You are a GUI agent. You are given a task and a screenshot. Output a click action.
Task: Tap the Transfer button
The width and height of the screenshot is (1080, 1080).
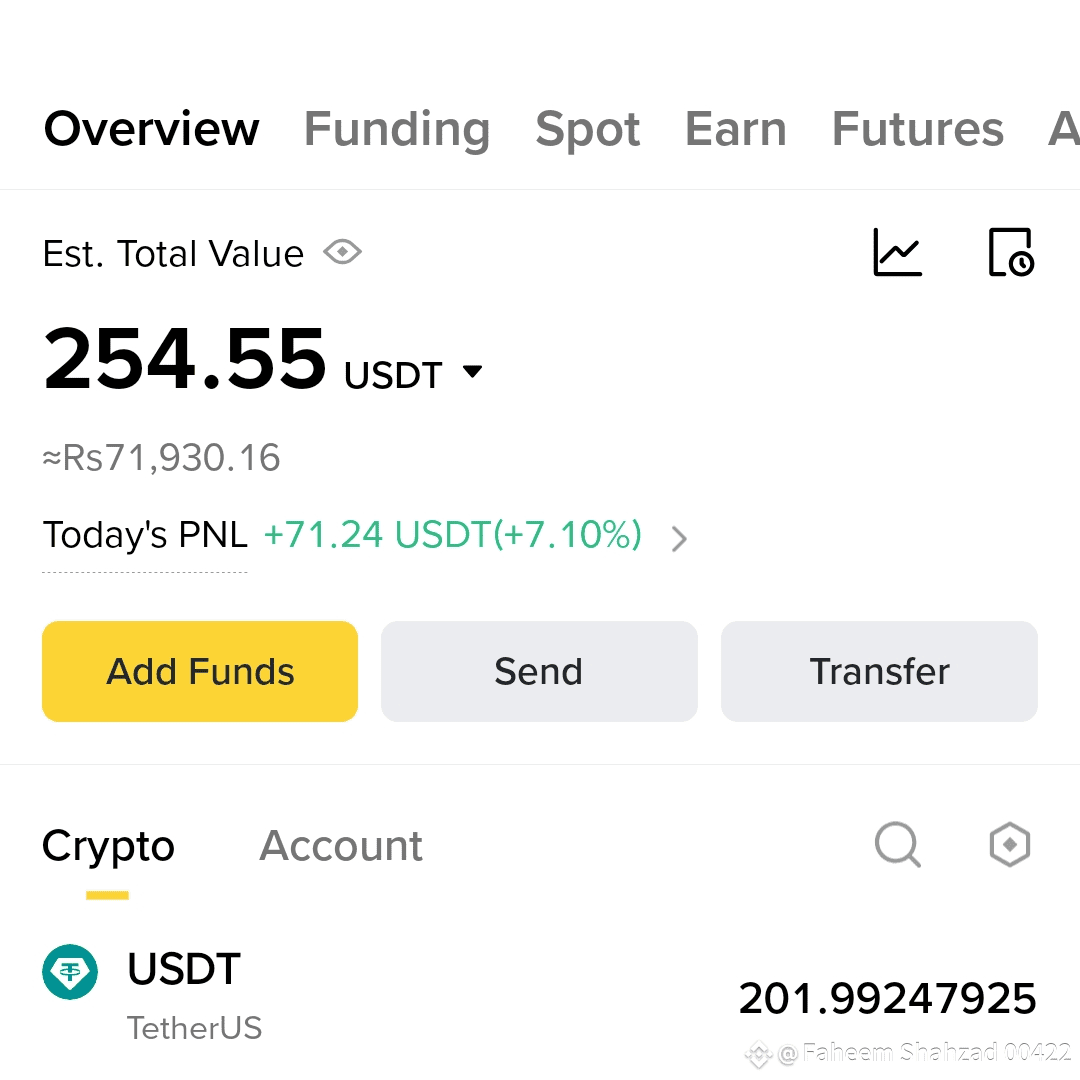[x=879, y=672]
